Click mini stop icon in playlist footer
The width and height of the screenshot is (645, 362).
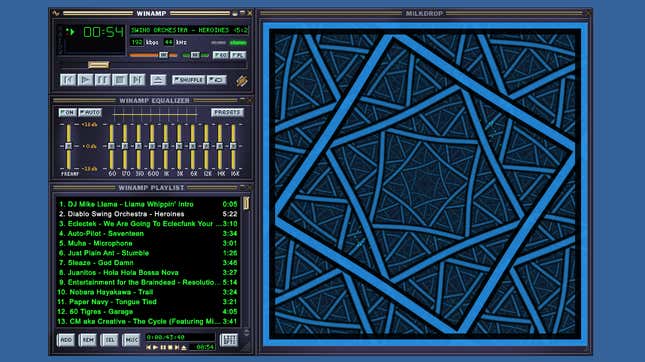[170, 348]
